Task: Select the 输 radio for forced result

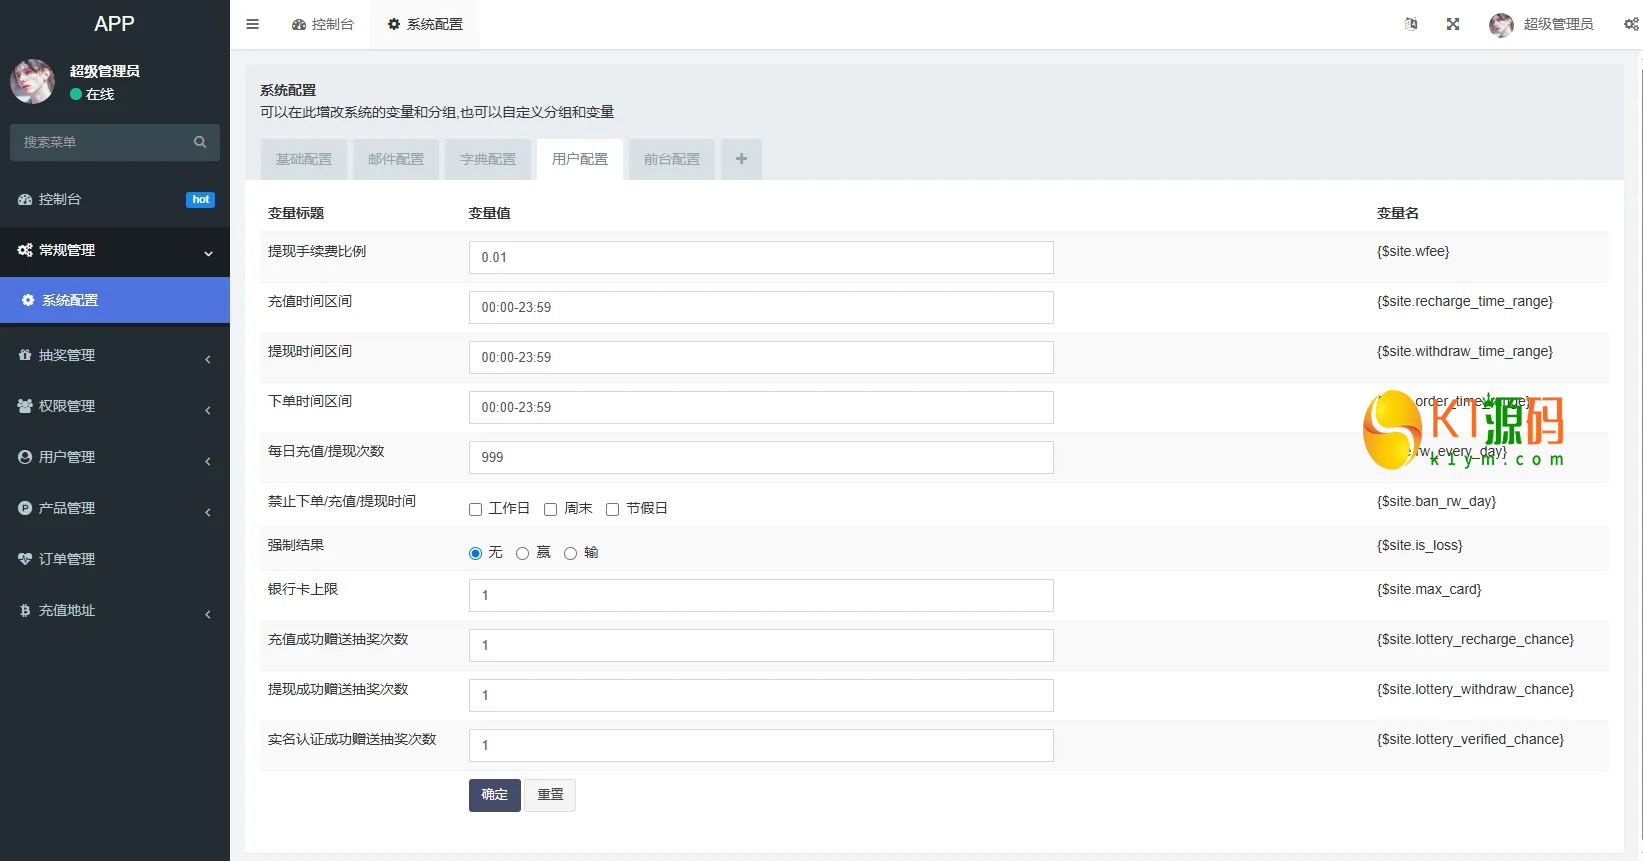Action: pos(570,553)
